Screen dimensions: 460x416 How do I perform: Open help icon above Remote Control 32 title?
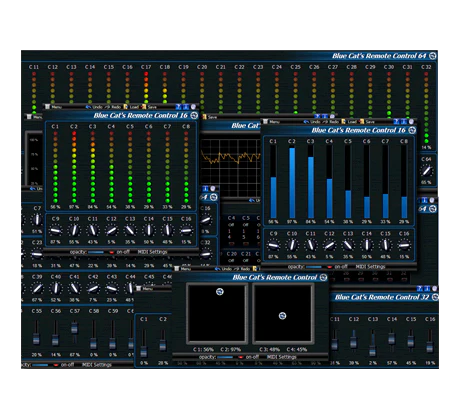click(420, 288)
